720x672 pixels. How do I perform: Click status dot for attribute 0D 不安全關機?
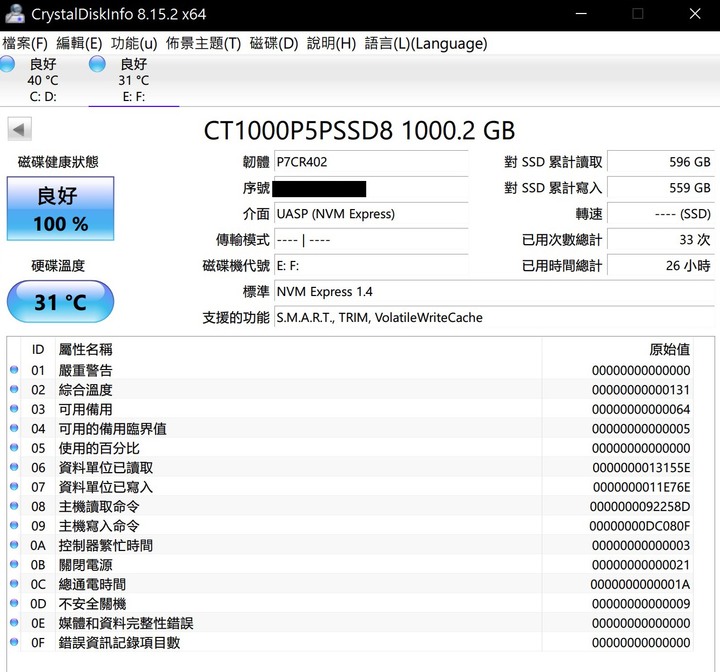click(14, 603)
